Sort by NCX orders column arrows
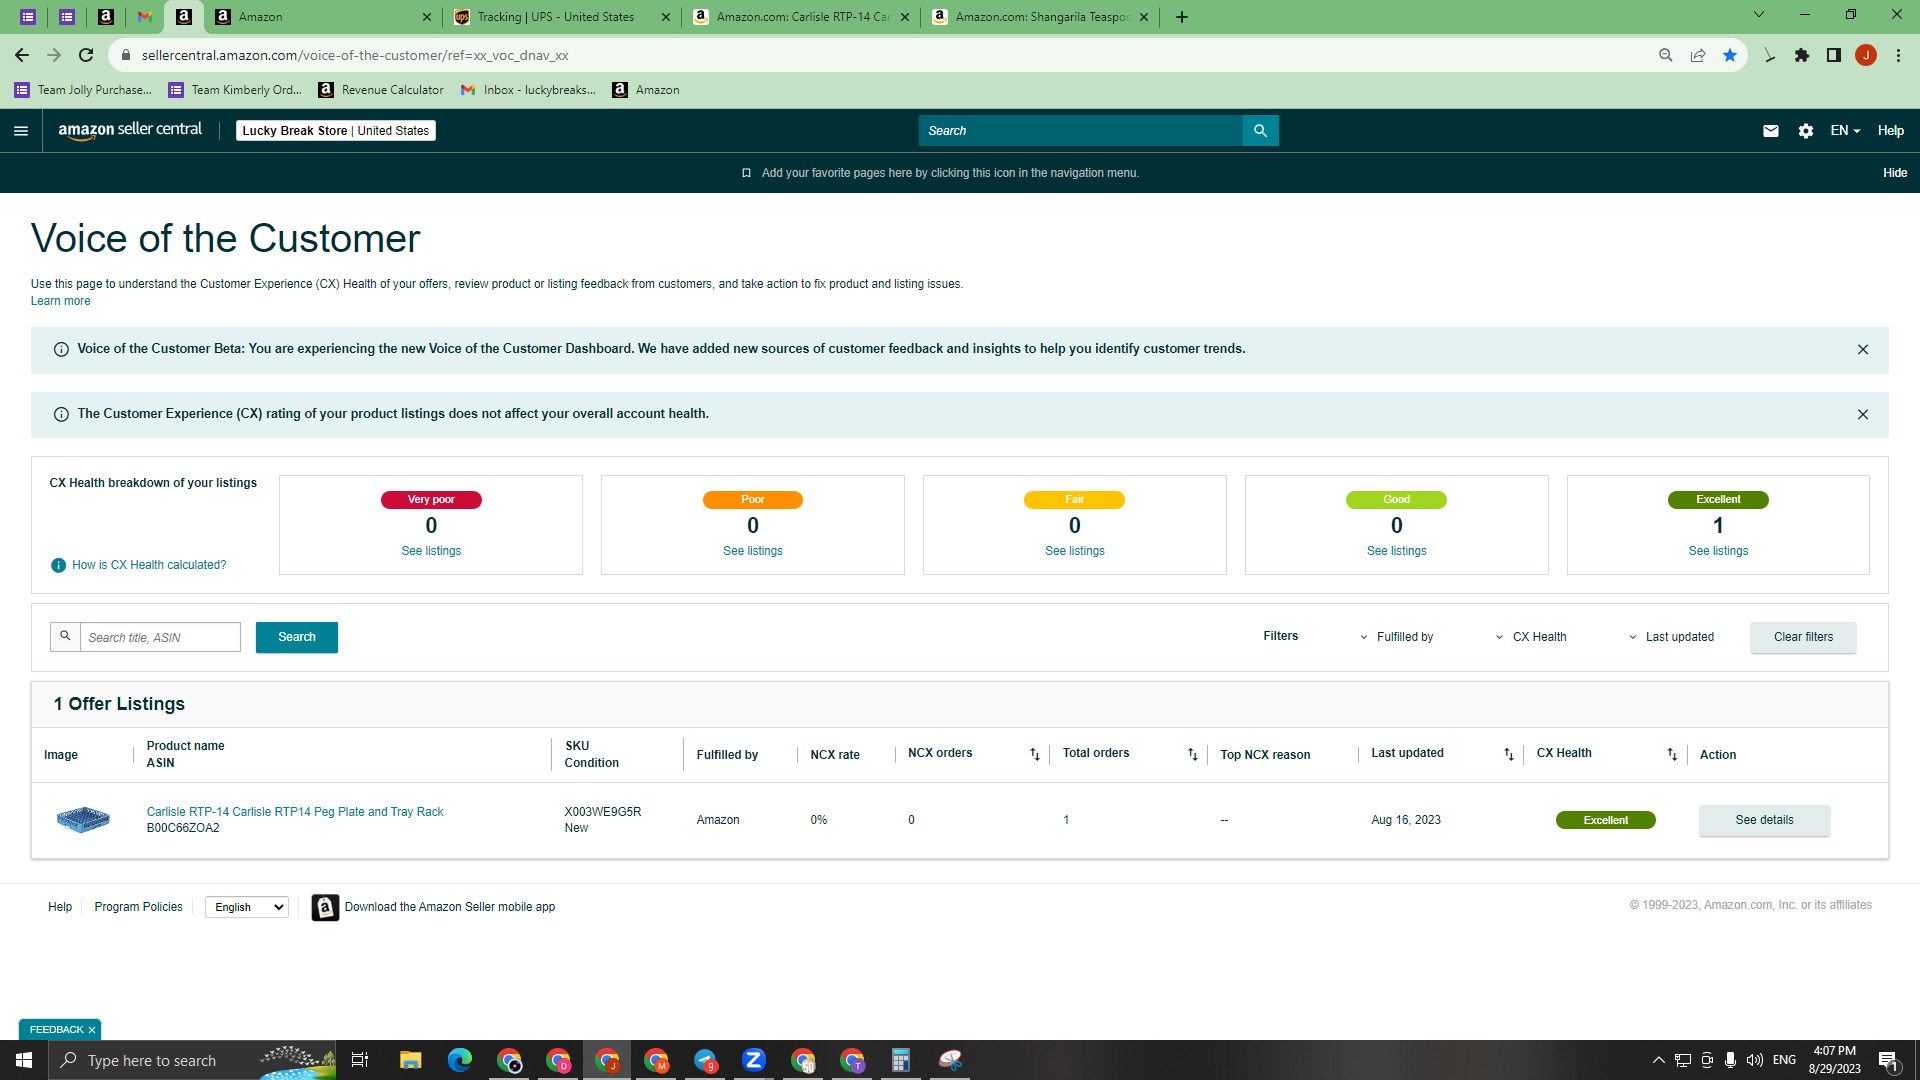This screenshot has width=1920, height=1080. coord(1035,755)
